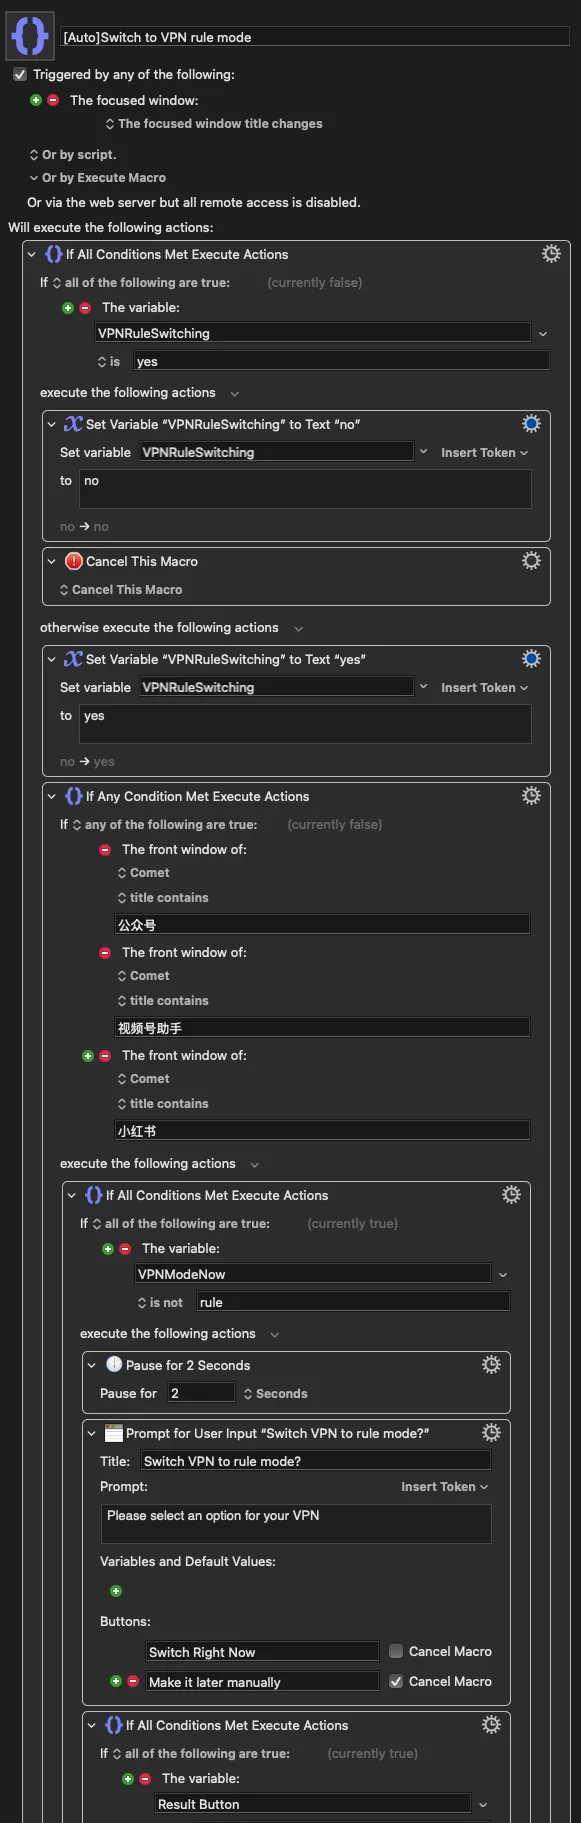Click gear icon on Cancel This Macro action

tap(531, 561)
